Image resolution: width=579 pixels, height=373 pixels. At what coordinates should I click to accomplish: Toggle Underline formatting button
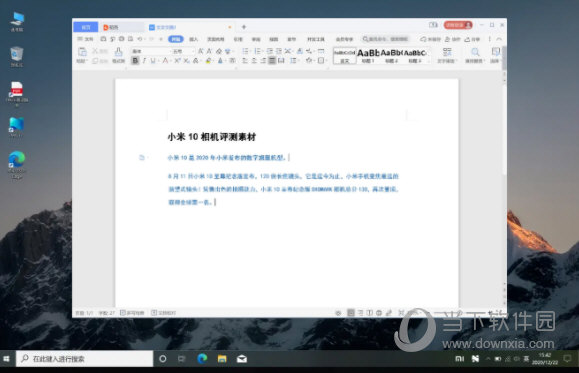pyautogui.click(x=153, y=61)
